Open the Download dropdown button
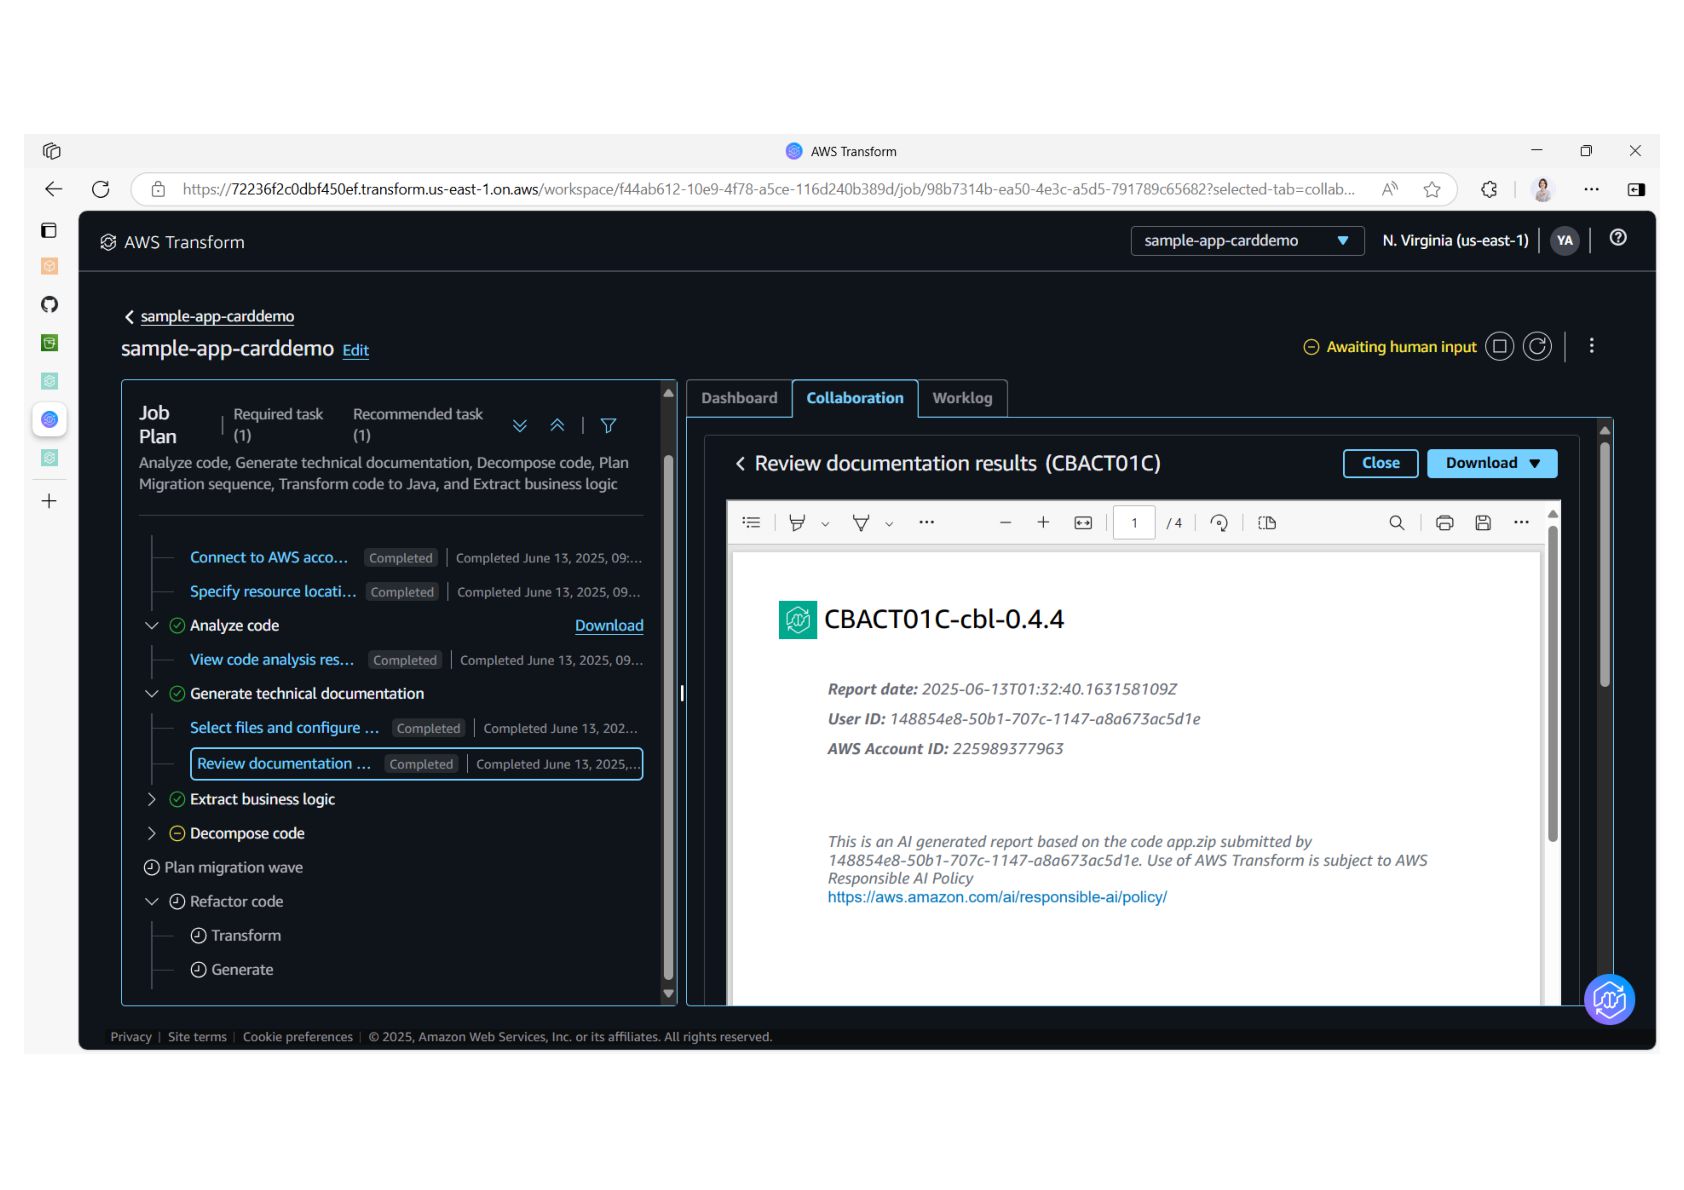1684x1190 pixels. click(1492, 463)
